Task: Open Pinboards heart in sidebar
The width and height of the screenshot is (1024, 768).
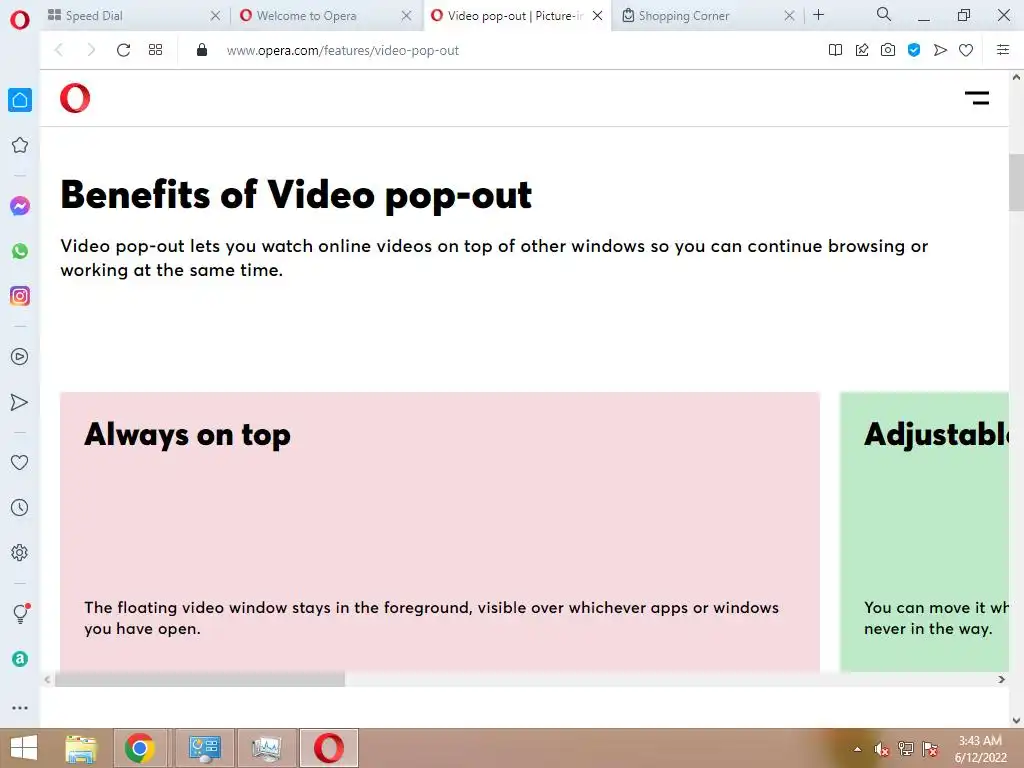Action: tap(20, 462)
